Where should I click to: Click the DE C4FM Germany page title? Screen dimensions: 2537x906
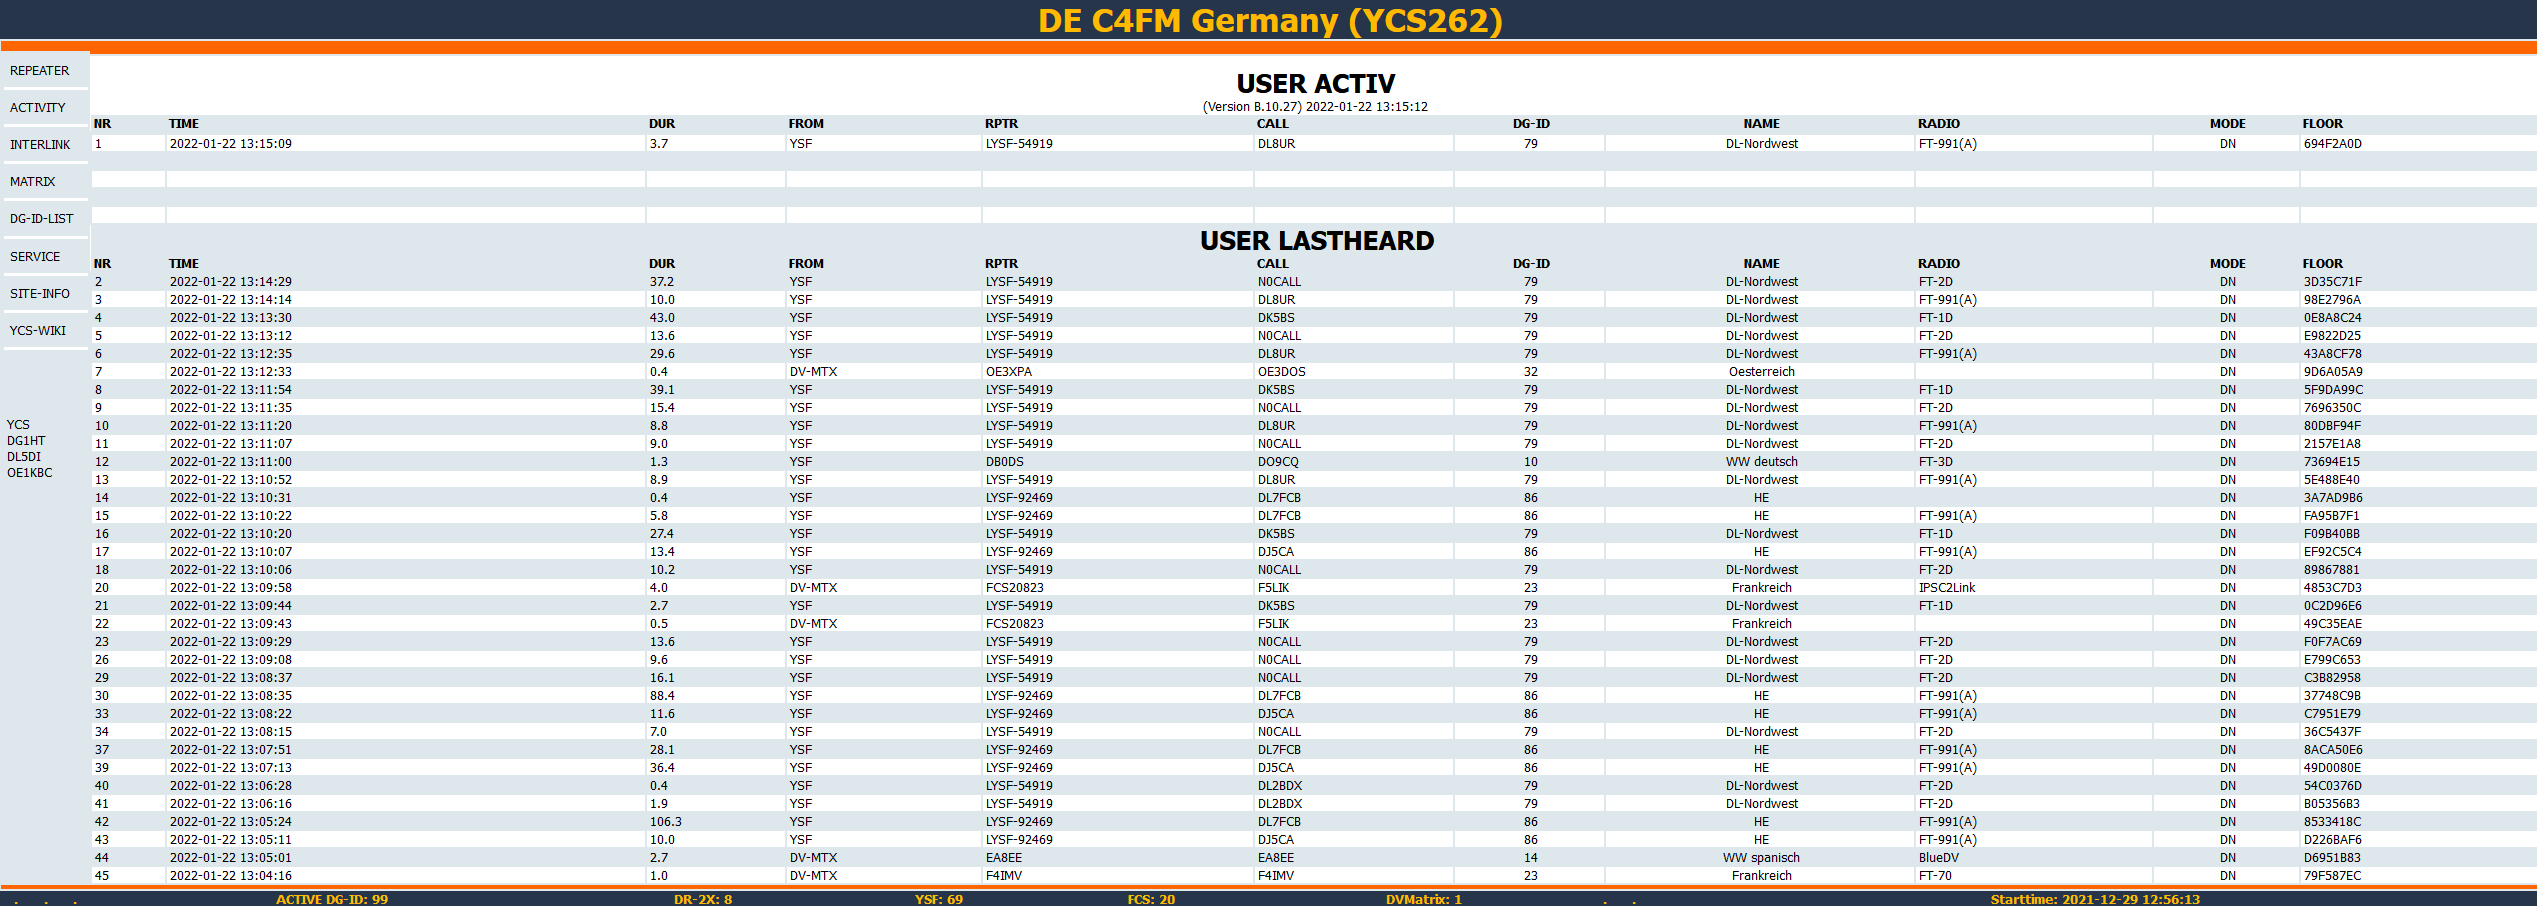pos(1269,21)
